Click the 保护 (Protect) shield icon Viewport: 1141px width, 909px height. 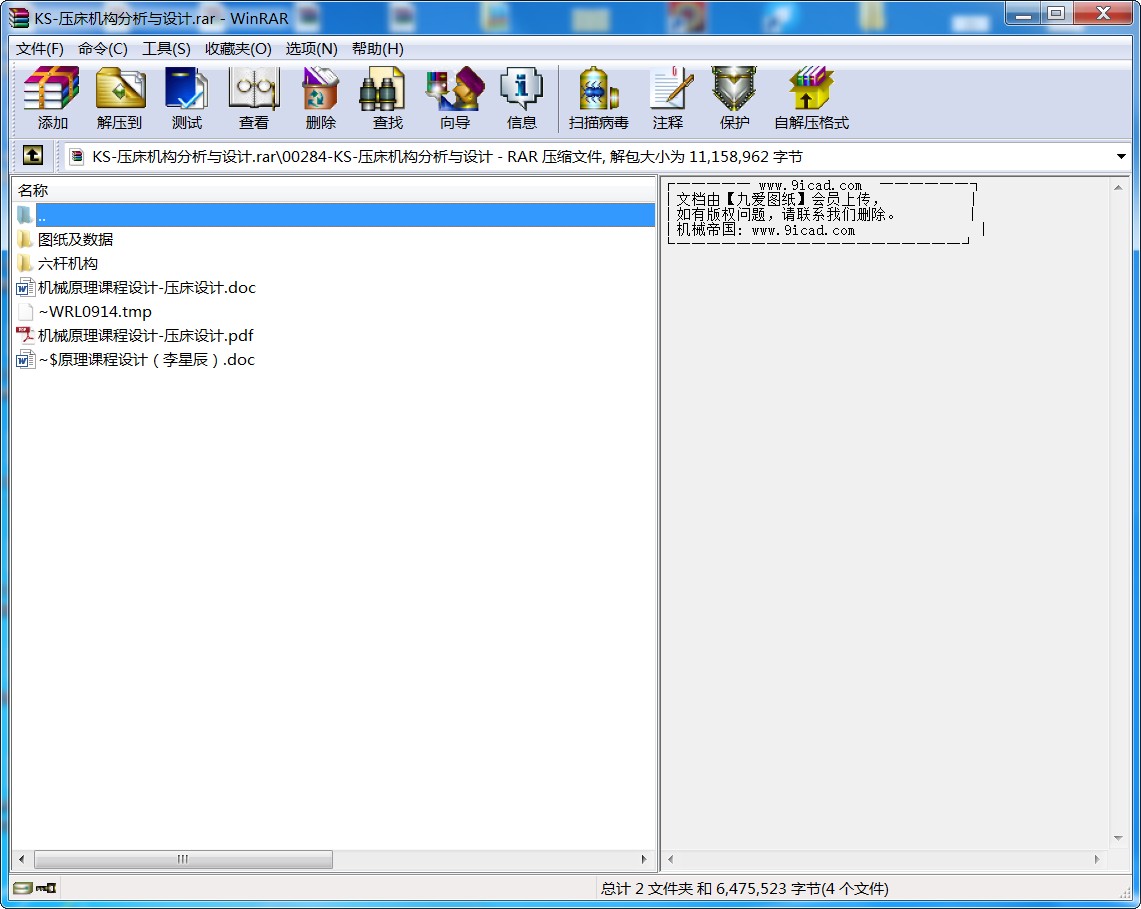pyautogui.click(x=734, y=98)
